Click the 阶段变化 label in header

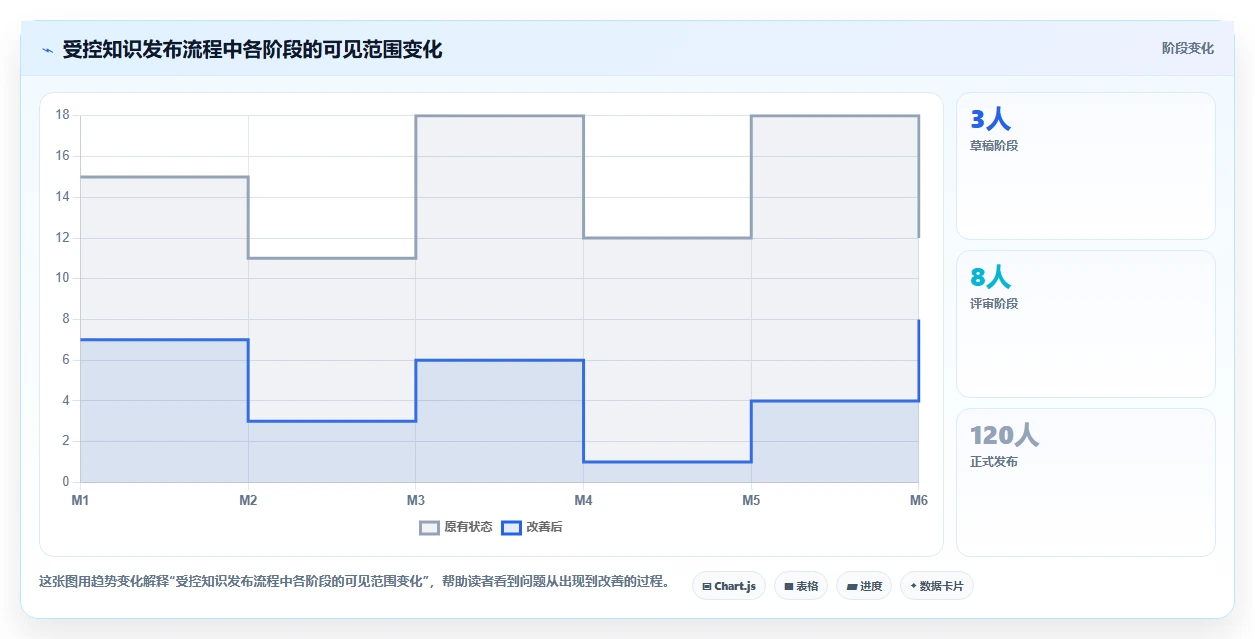[1188, 48]
